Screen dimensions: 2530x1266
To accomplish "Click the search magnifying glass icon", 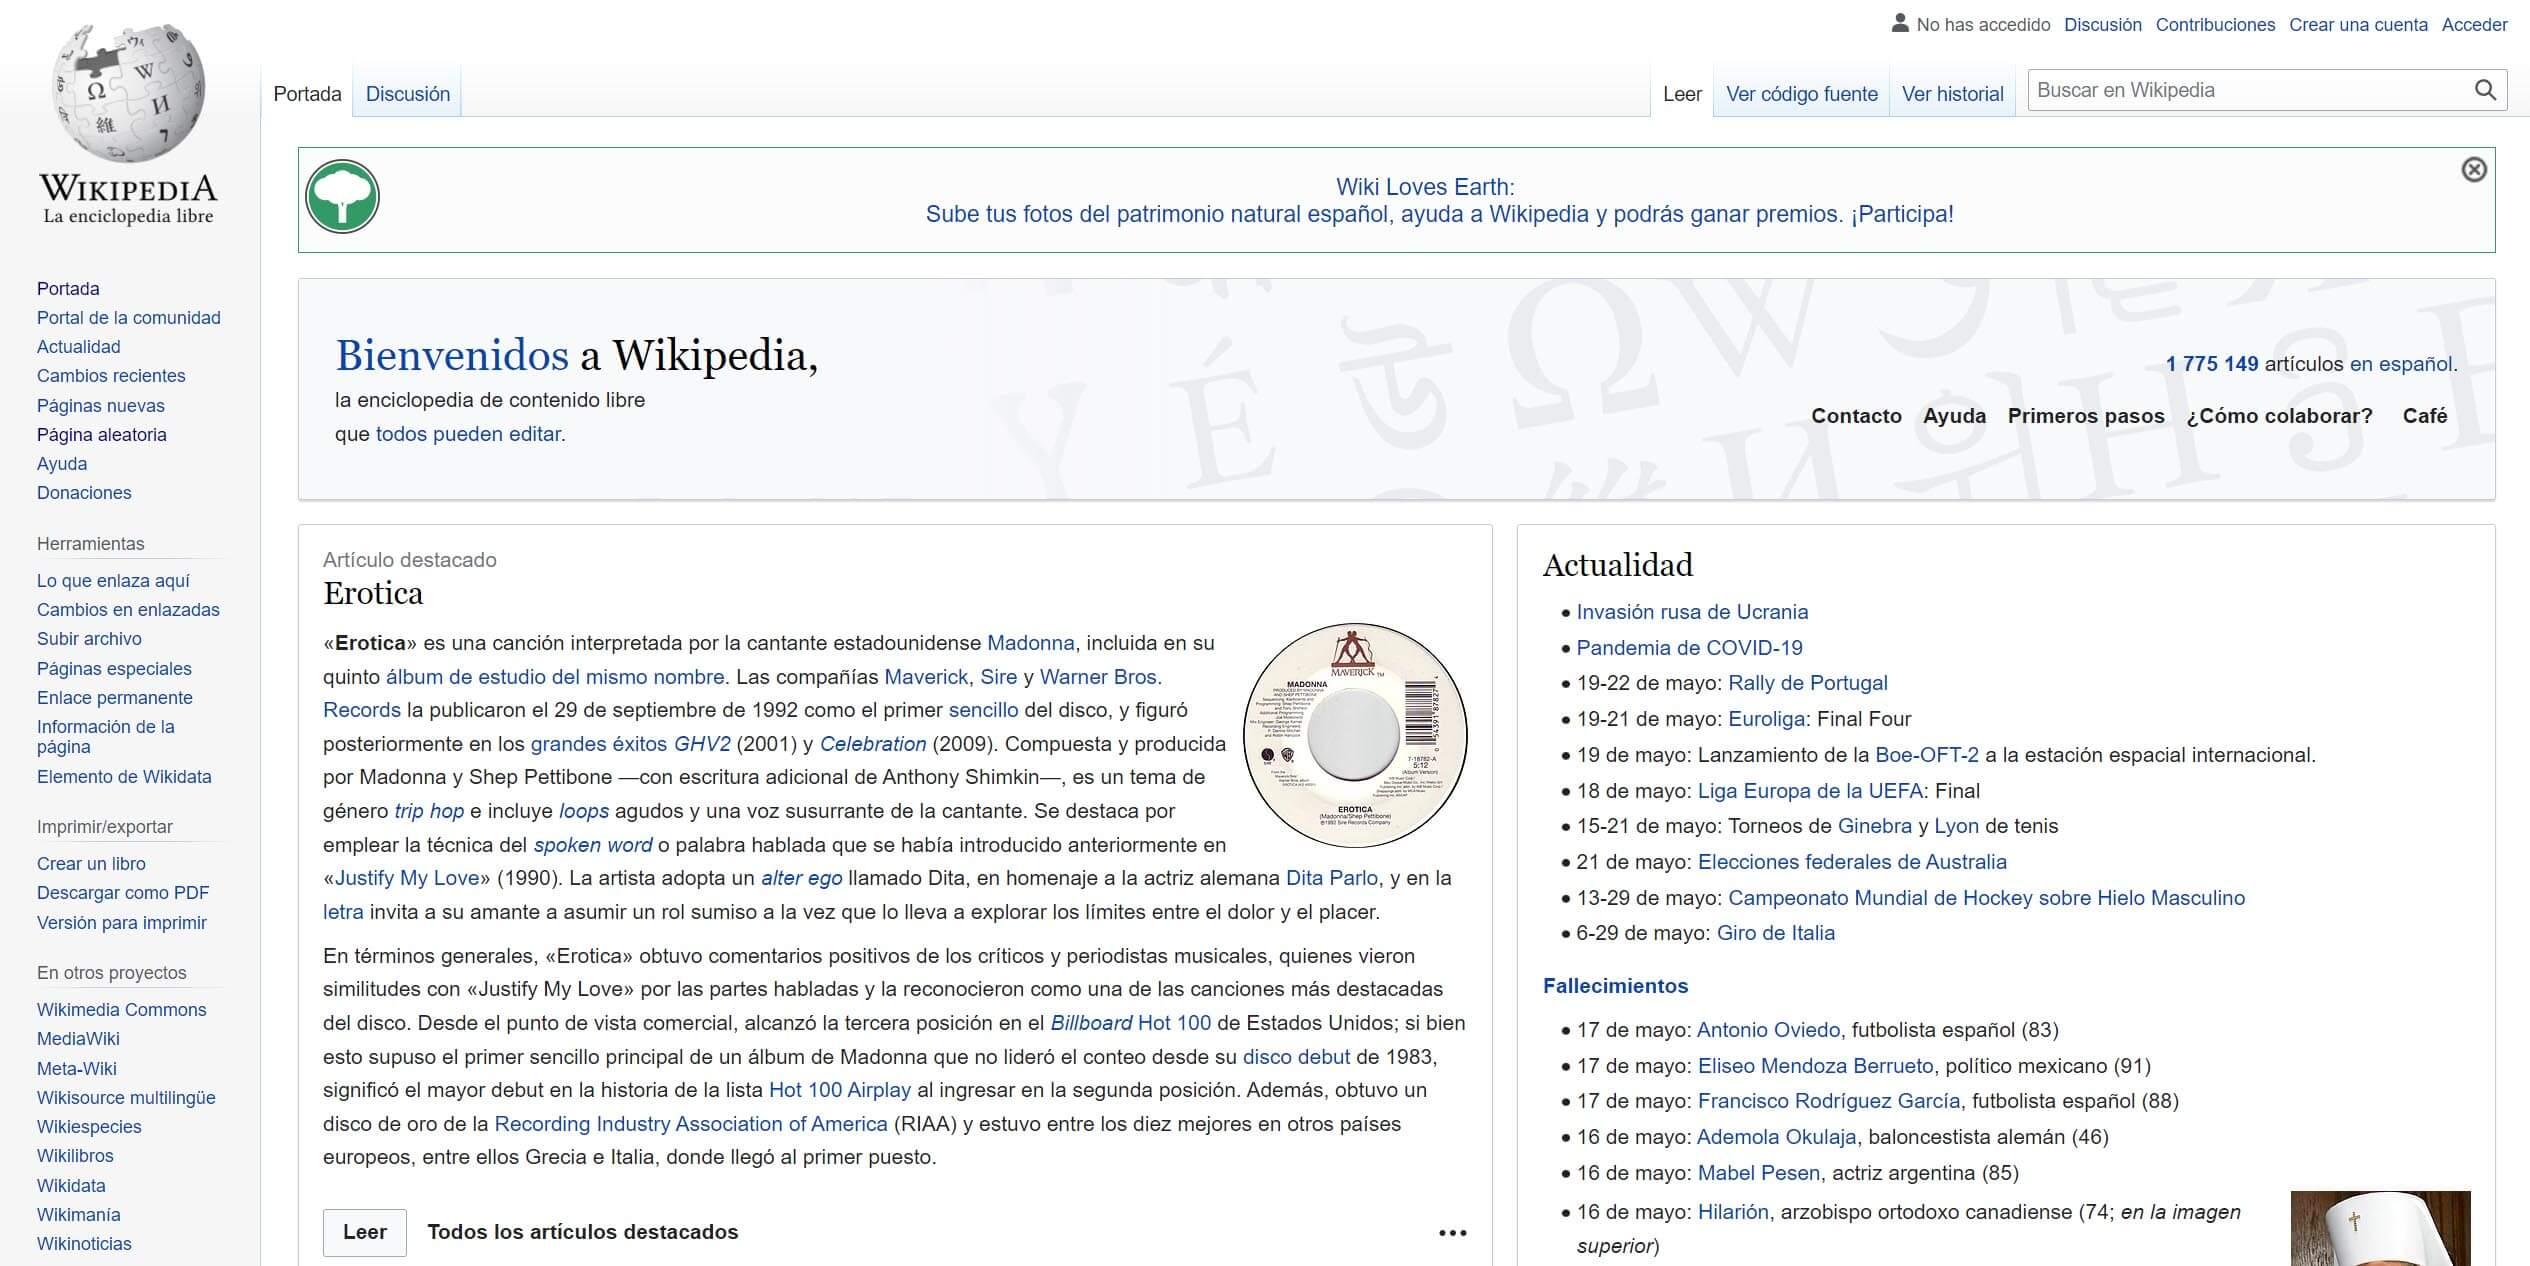I will click(x=2485, y=90).
